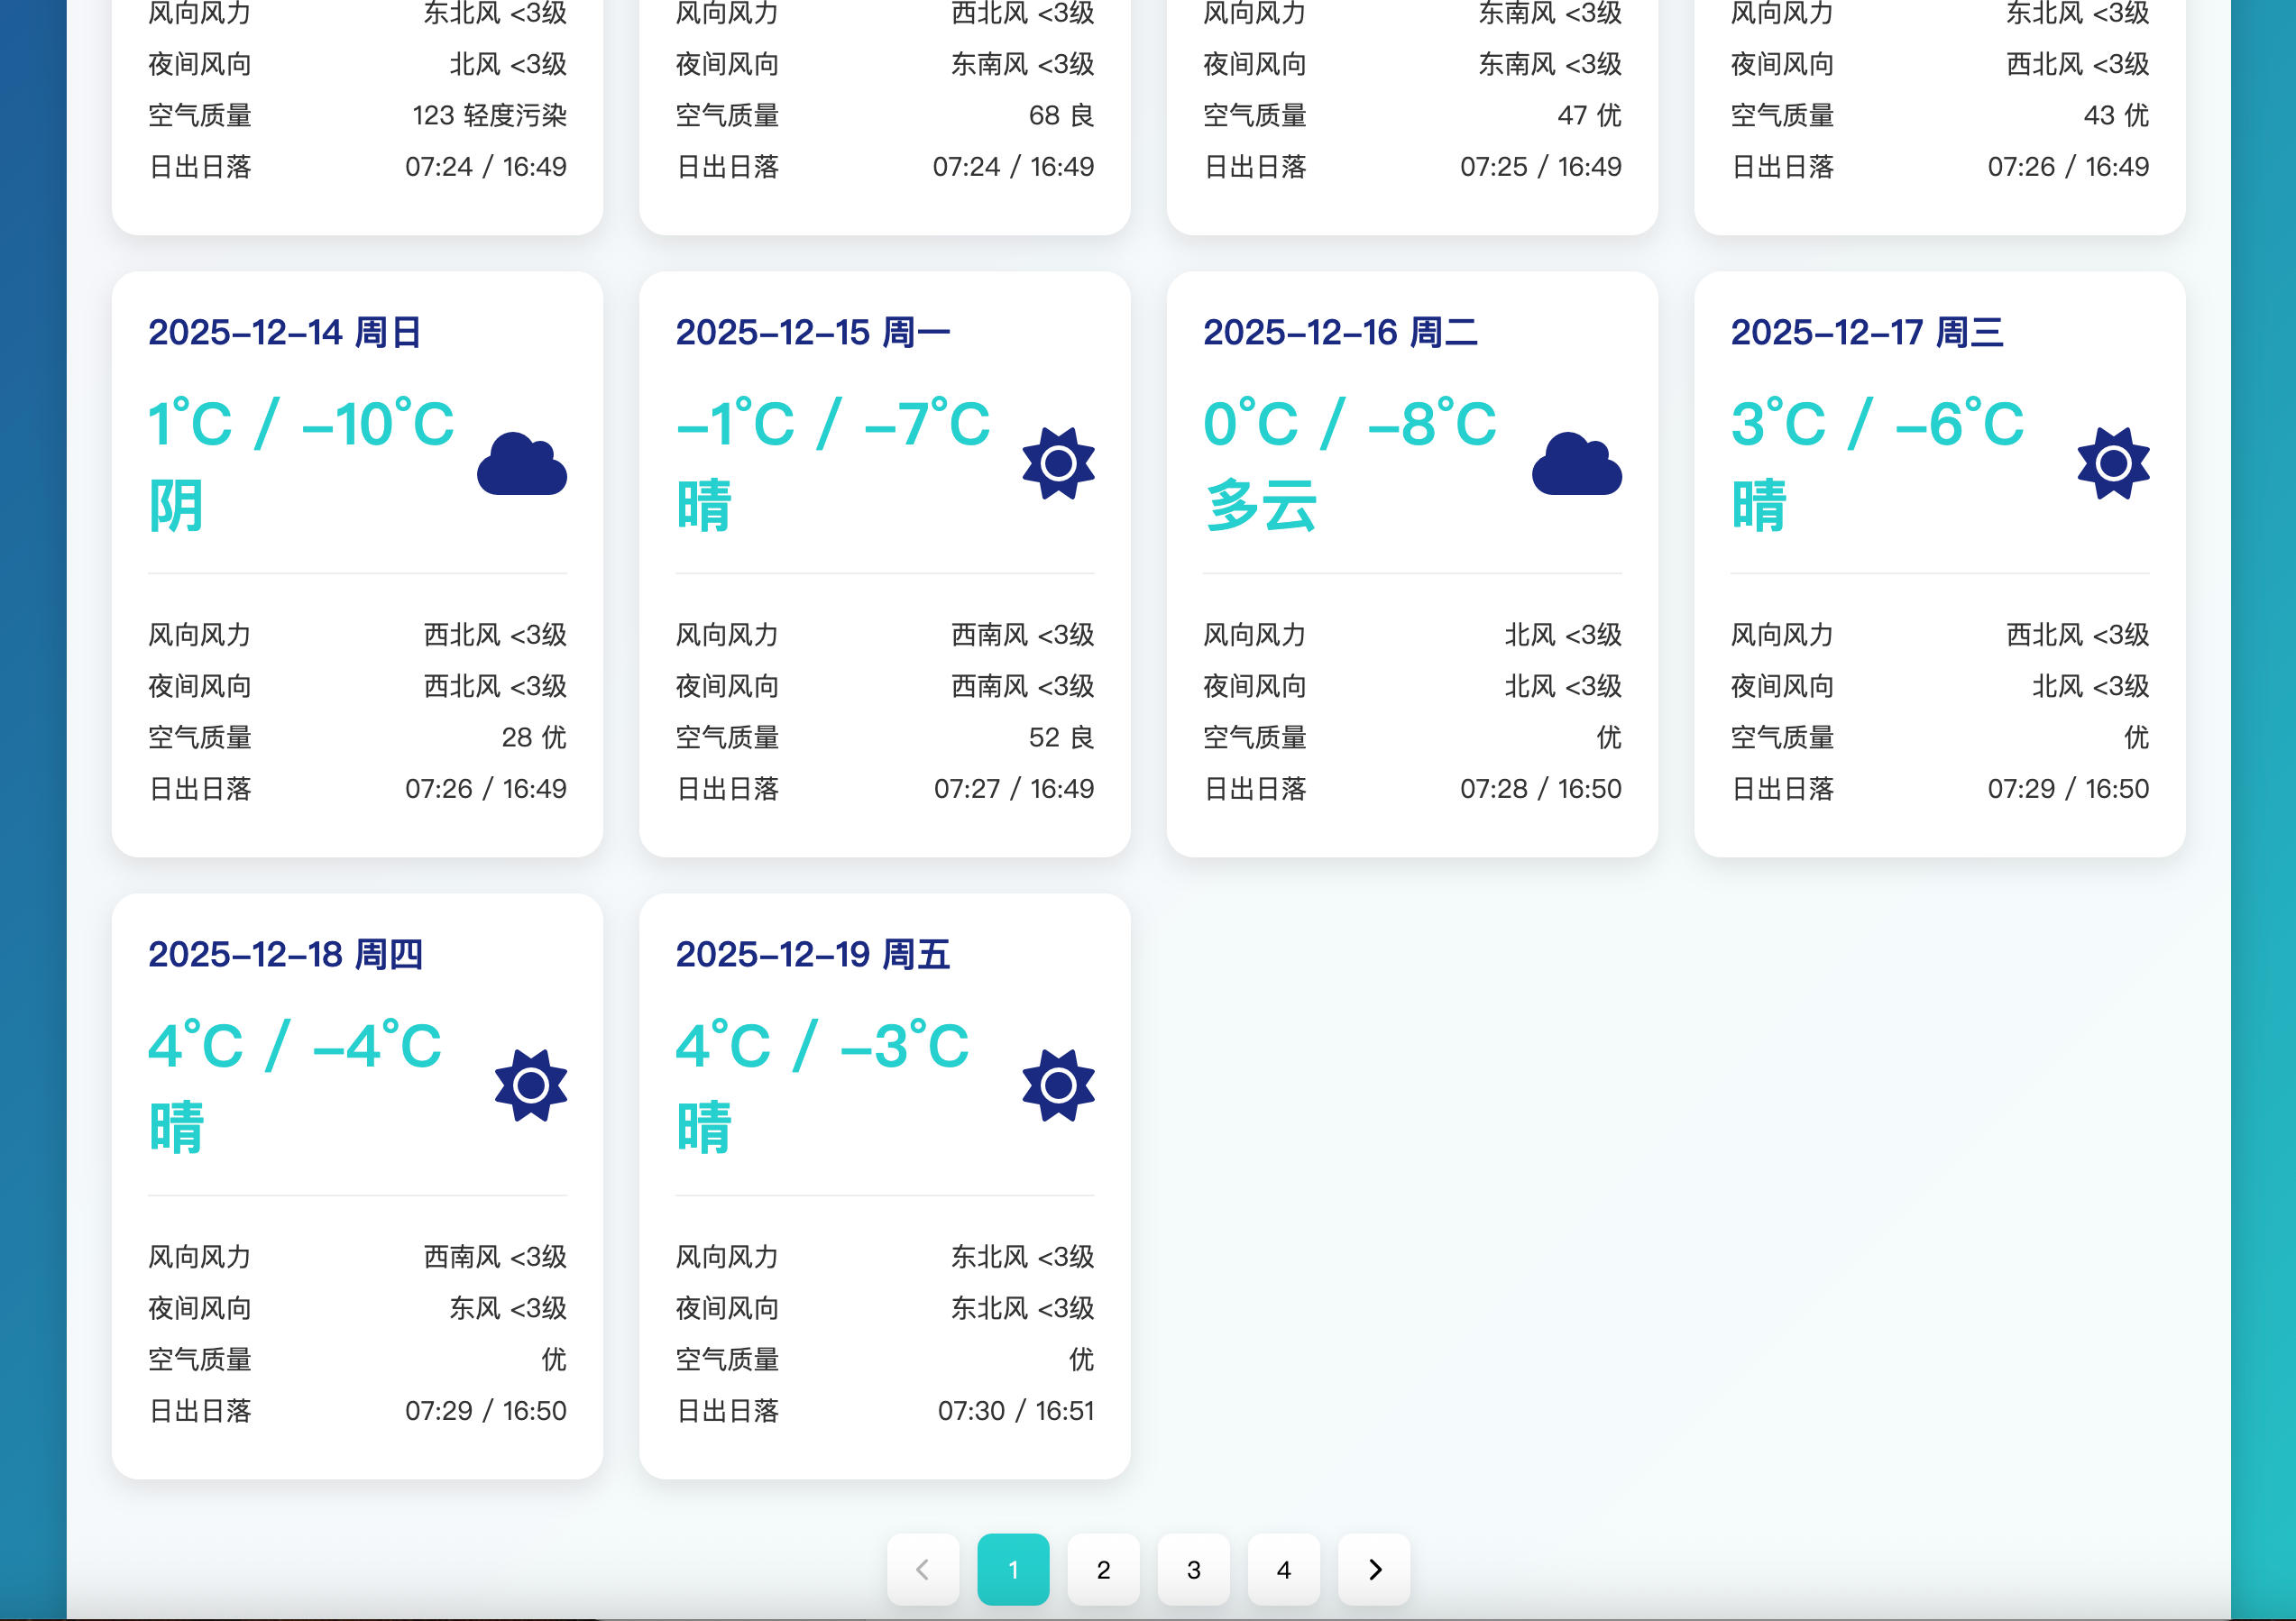Click the sunrise/sunset time 07:28 / 16:50
The height and width of the screenshot is (1621, 2296).
(1540, 788)
